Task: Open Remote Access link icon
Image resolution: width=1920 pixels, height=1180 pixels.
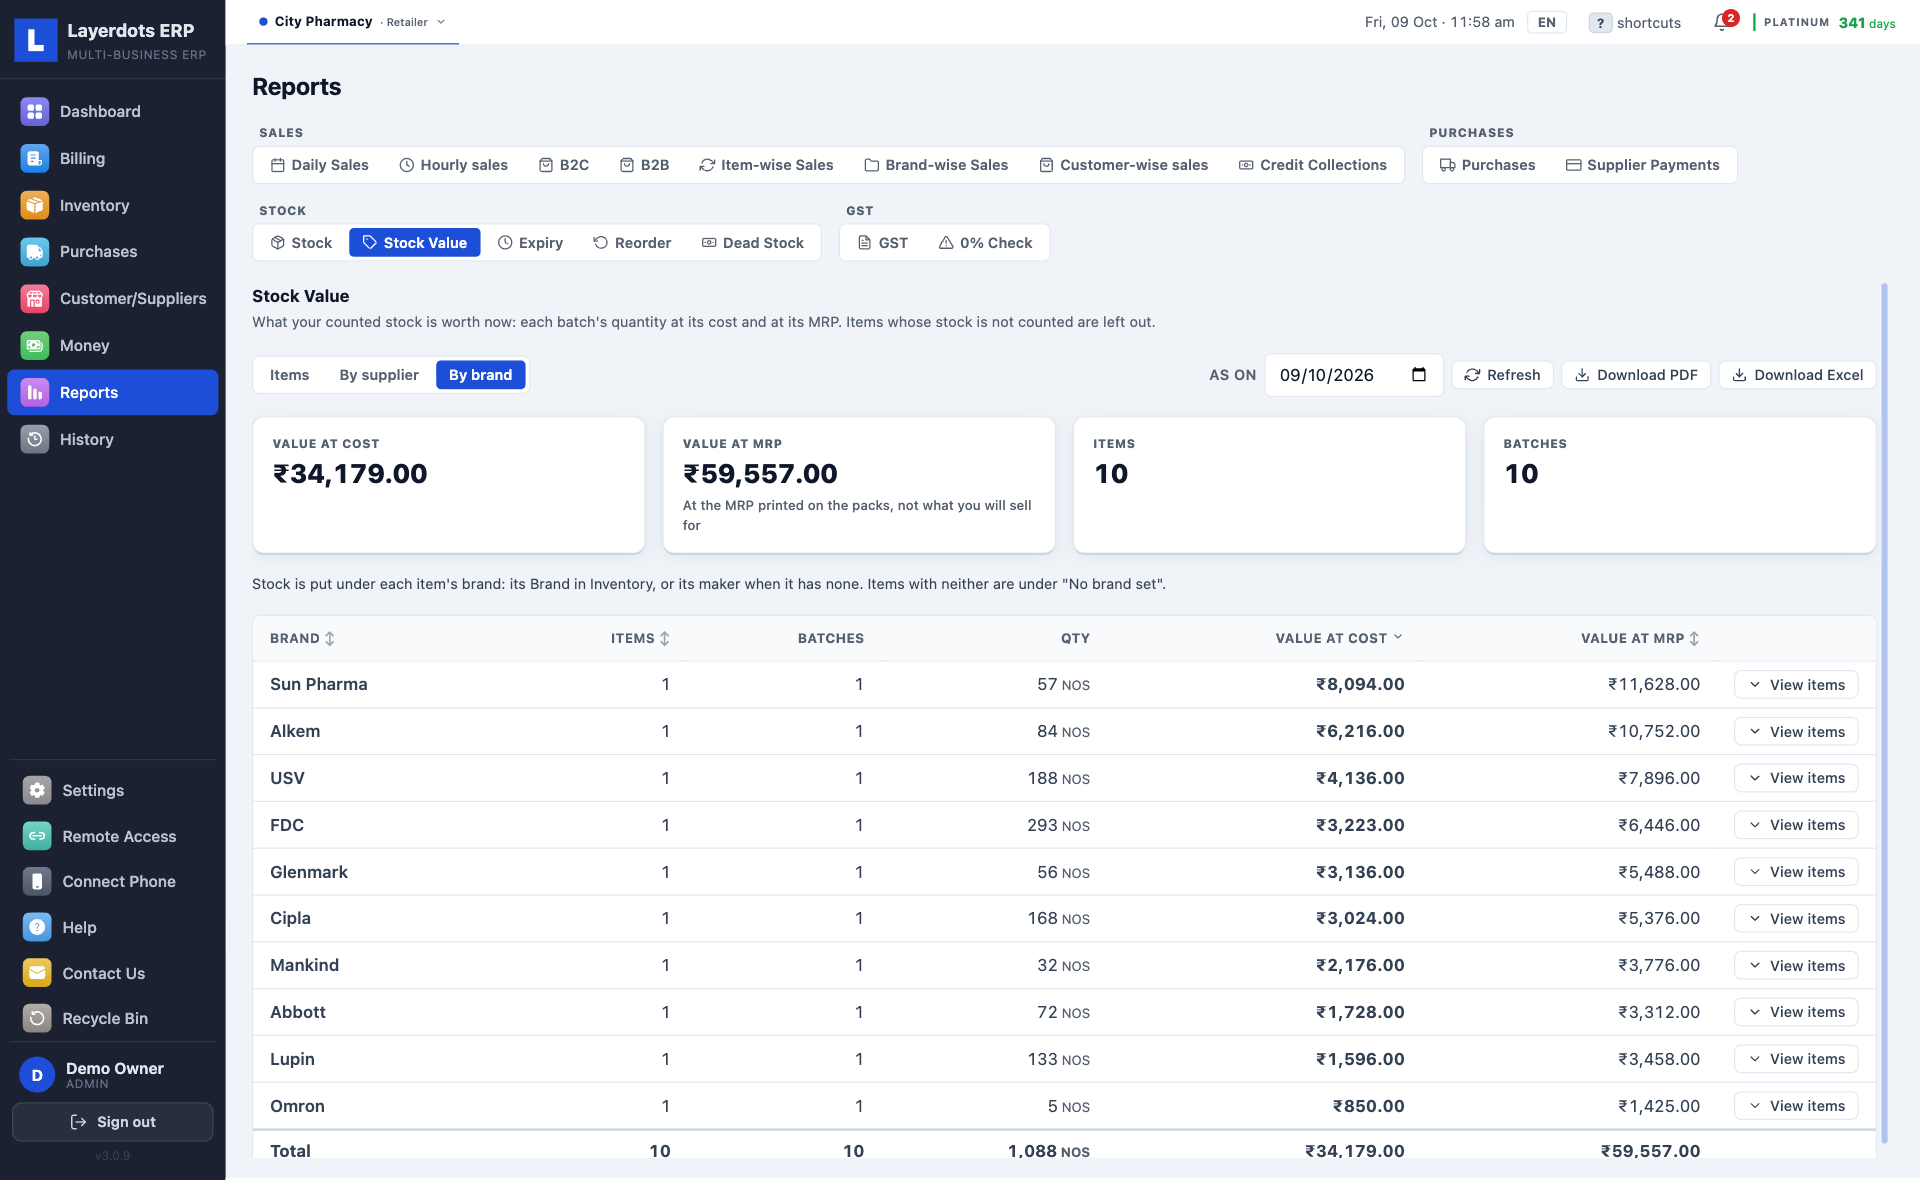Action: click(37, 836)
